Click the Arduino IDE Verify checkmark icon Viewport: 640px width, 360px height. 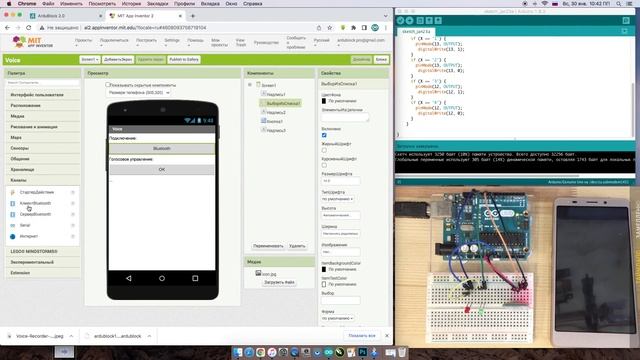click(x=400, y=20)
